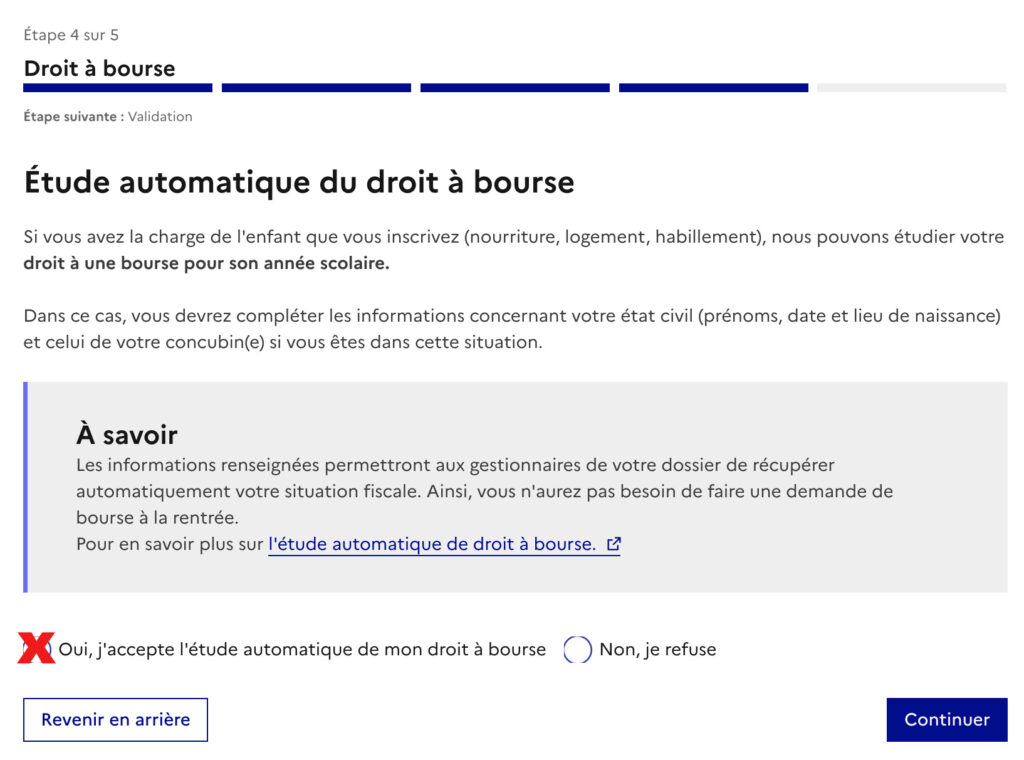This screenshot has width=1024, height=760.
Task: Go back with Revenir en arrière
Action: click(116, 720)
